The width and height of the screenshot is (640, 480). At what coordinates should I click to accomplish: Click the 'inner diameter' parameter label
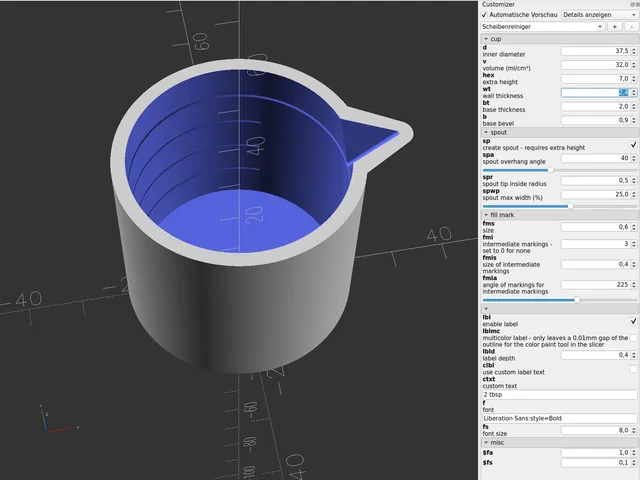(x=504, y=54)
